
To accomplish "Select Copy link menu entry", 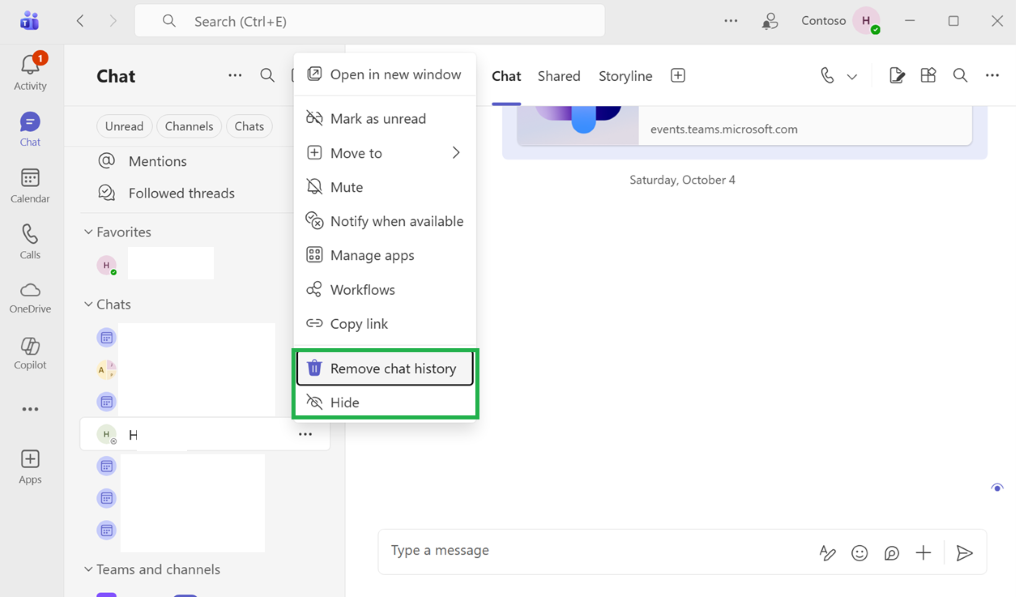I will (x=385, y=324).
